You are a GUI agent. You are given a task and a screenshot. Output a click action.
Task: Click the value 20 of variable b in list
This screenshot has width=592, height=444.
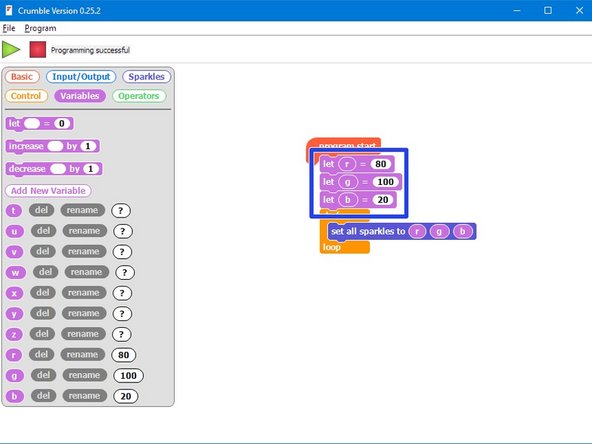126,396
